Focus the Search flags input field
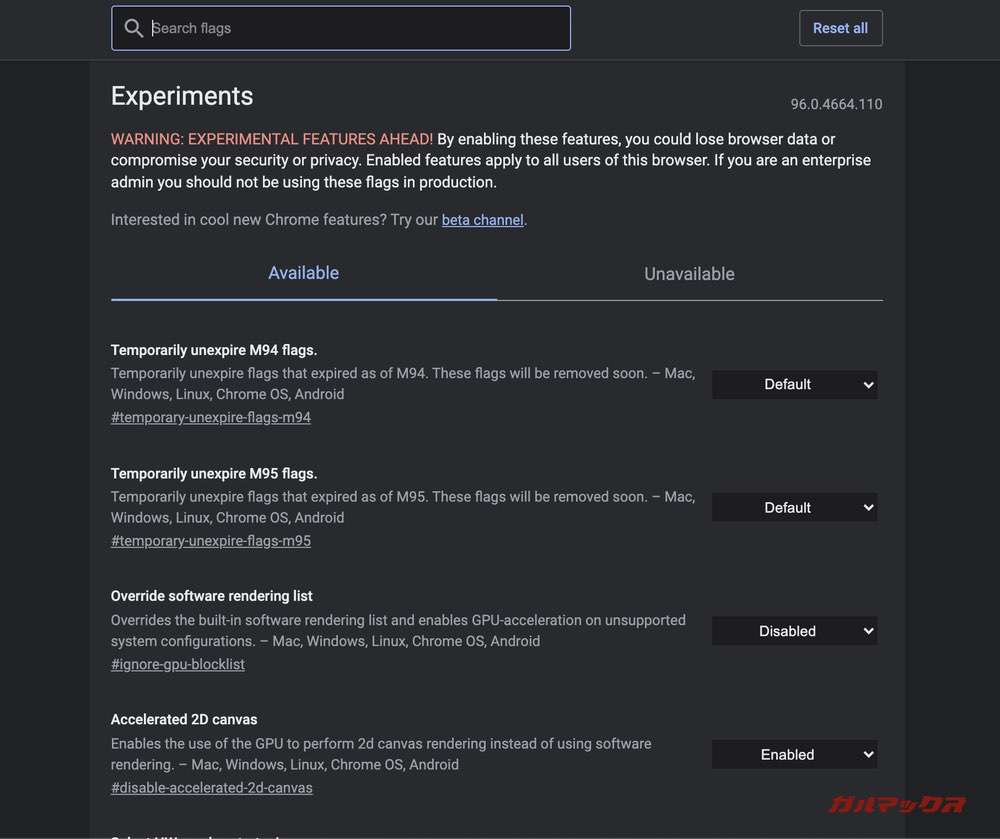This screenshot has width=1000, height=839. (x=355, y=28)
